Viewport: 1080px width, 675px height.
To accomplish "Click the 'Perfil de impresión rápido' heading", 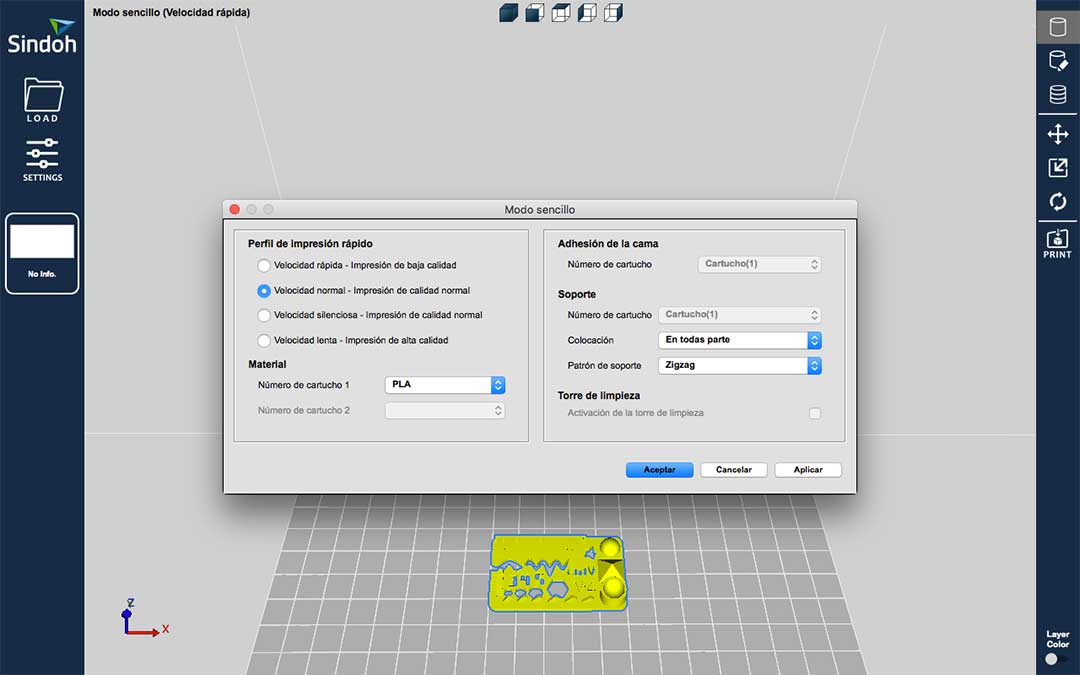I will 310,244.
